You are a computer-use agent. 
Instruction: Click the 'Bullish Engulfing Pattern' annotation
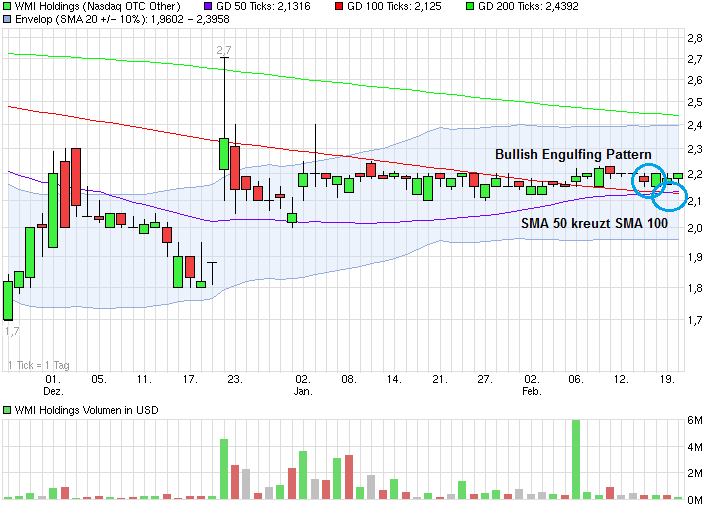[573, 154]
